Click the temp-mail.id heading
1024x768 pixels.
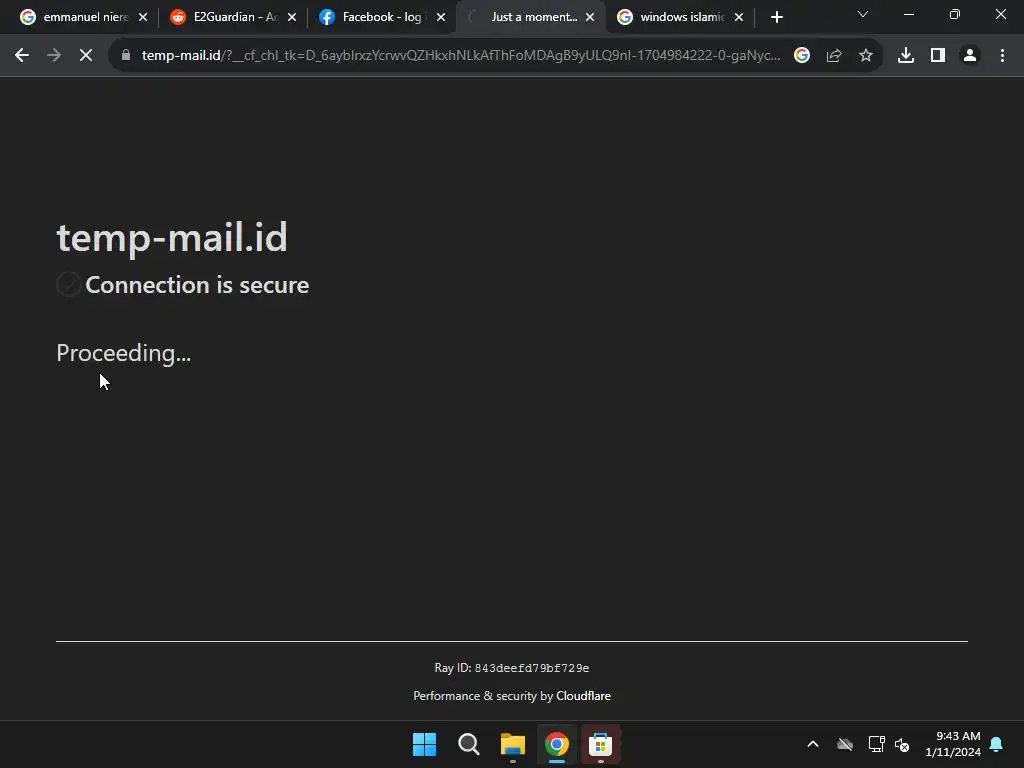172,237
